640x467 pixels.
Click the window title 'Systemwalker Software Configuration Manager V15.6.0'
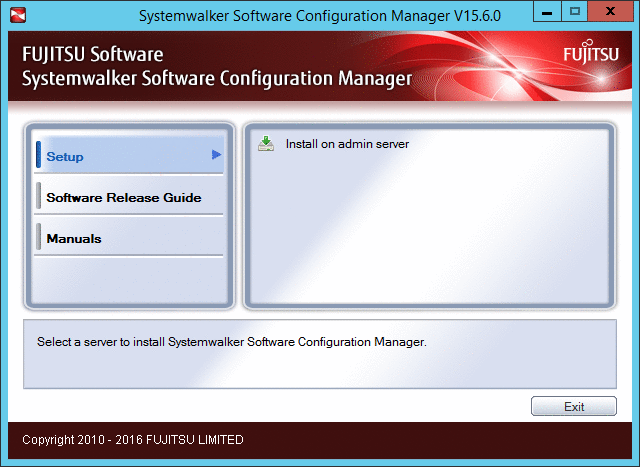(320, 16)
